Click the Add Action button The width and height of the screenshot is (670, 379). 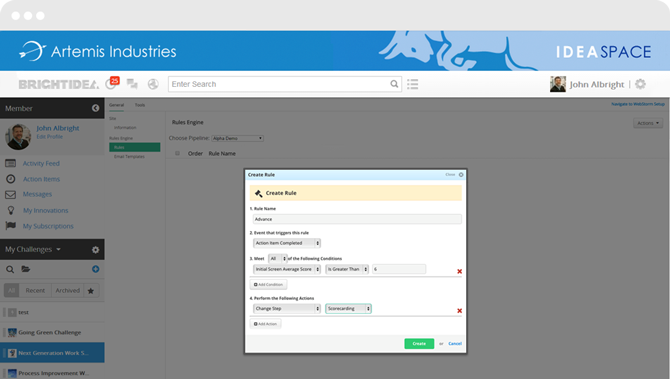click(265, 324)
